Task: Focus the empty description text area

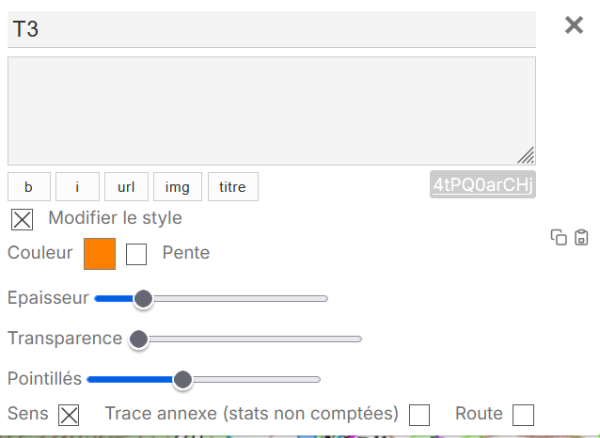Action: coord(272,110)
